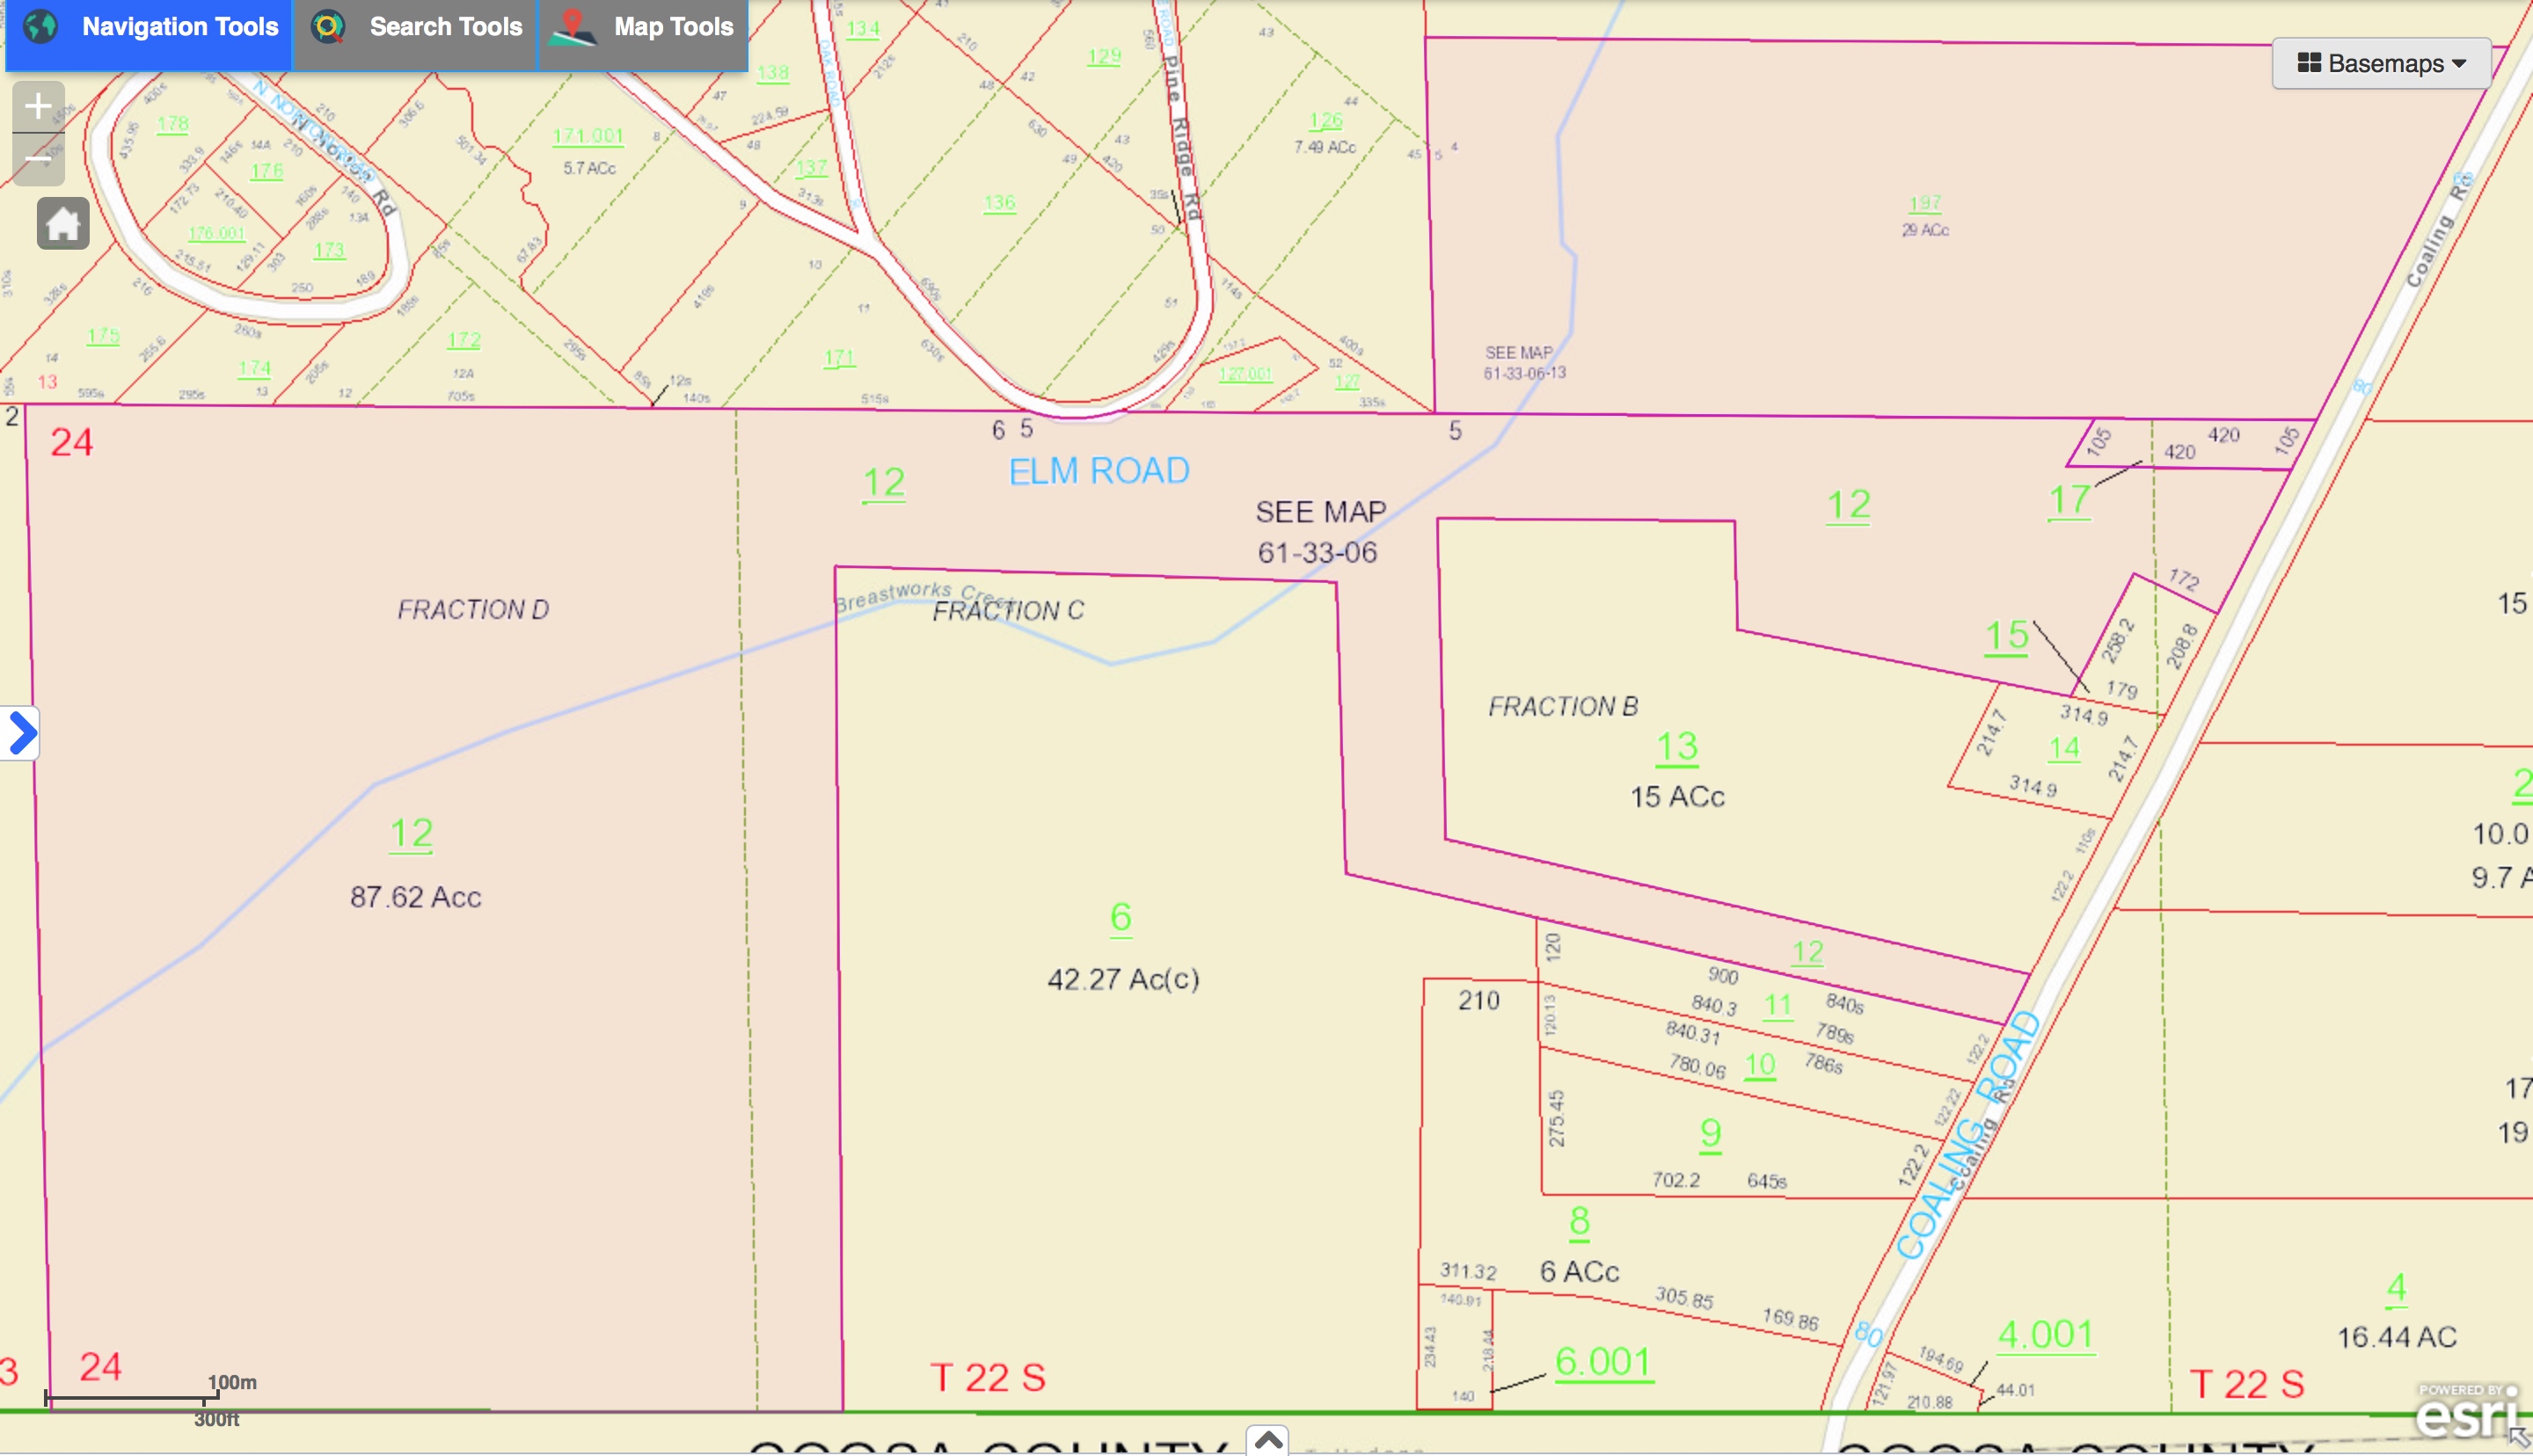Viewport: 2533px width, 1456px height.
Task: Click parcel 12 with 87.62 Acc
Action: [411, 834]
